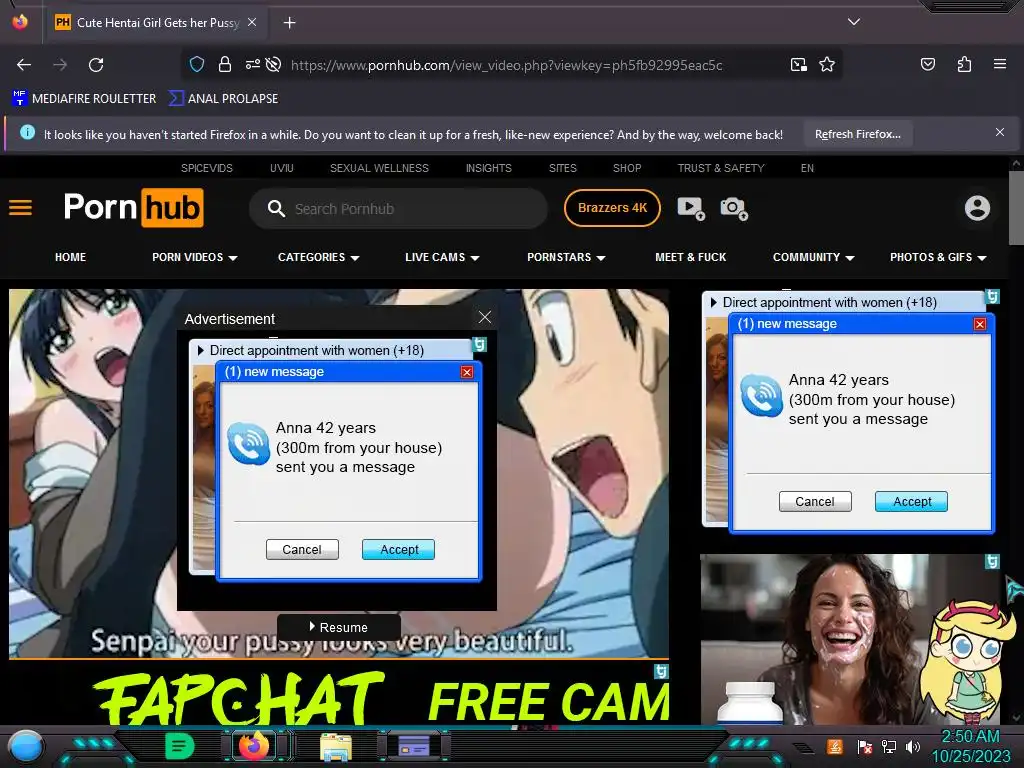The width and height of the screenshot is (1024, 768).
Task: Open File Explorer from taskbar
Action: 336,746
